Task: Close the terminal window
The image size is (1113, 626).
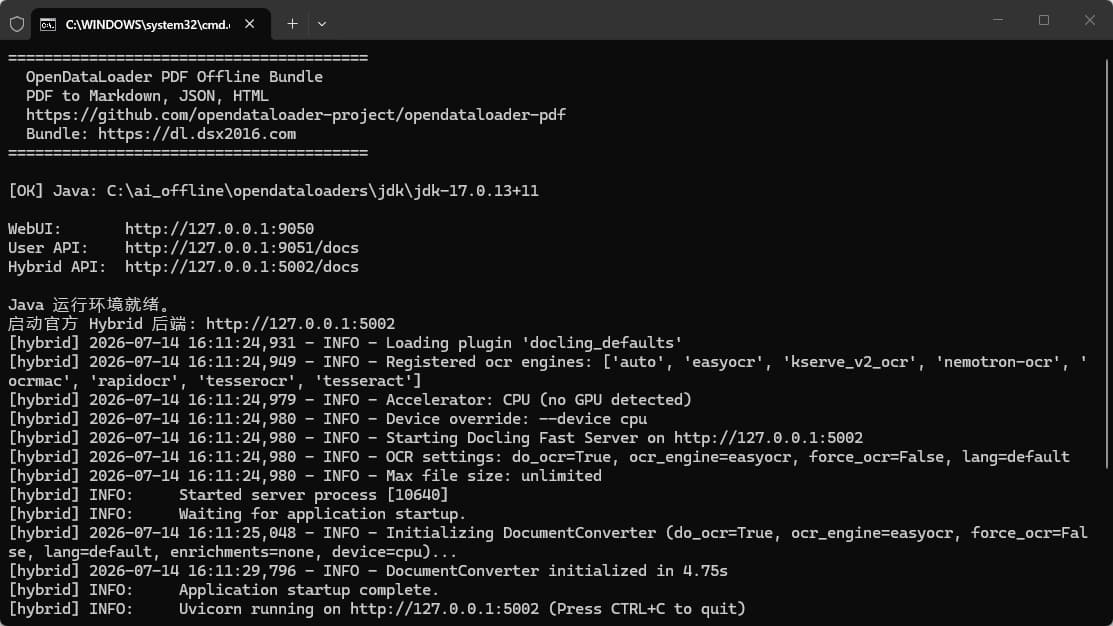Action: coord(1090,20)
